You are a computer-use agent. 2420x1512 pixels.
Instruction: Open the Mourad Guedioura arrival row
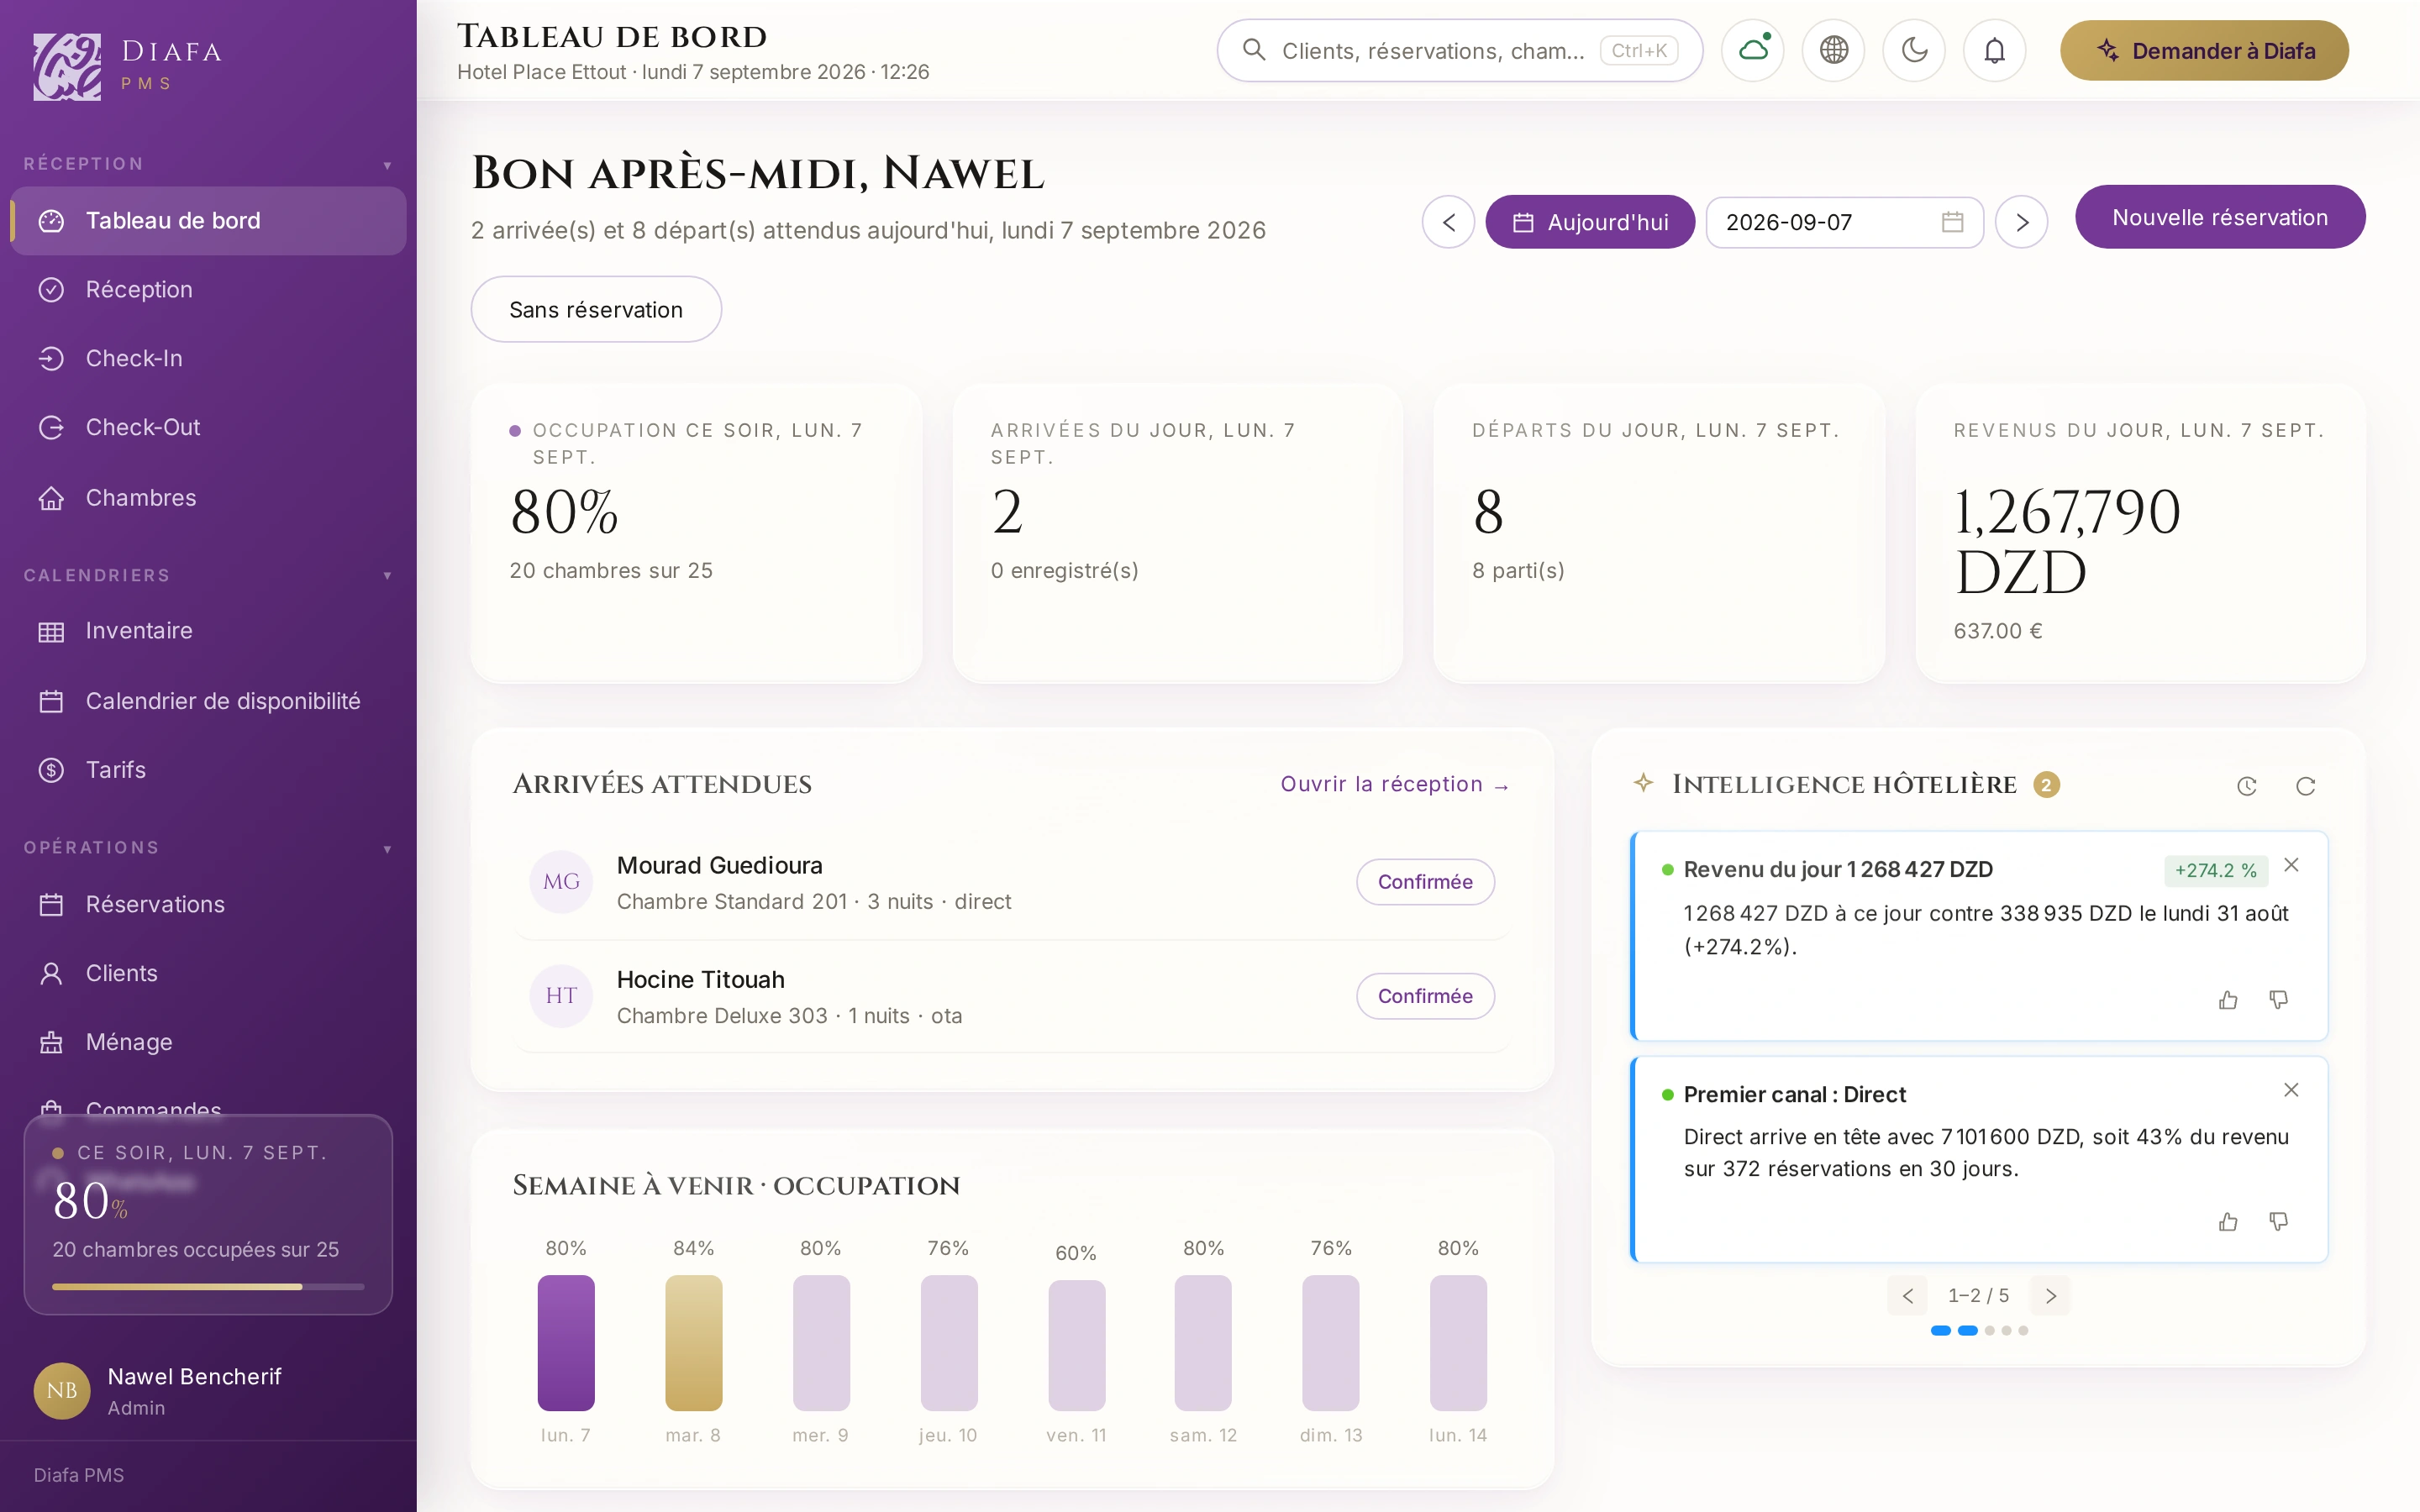click(x=1012, y=882)
